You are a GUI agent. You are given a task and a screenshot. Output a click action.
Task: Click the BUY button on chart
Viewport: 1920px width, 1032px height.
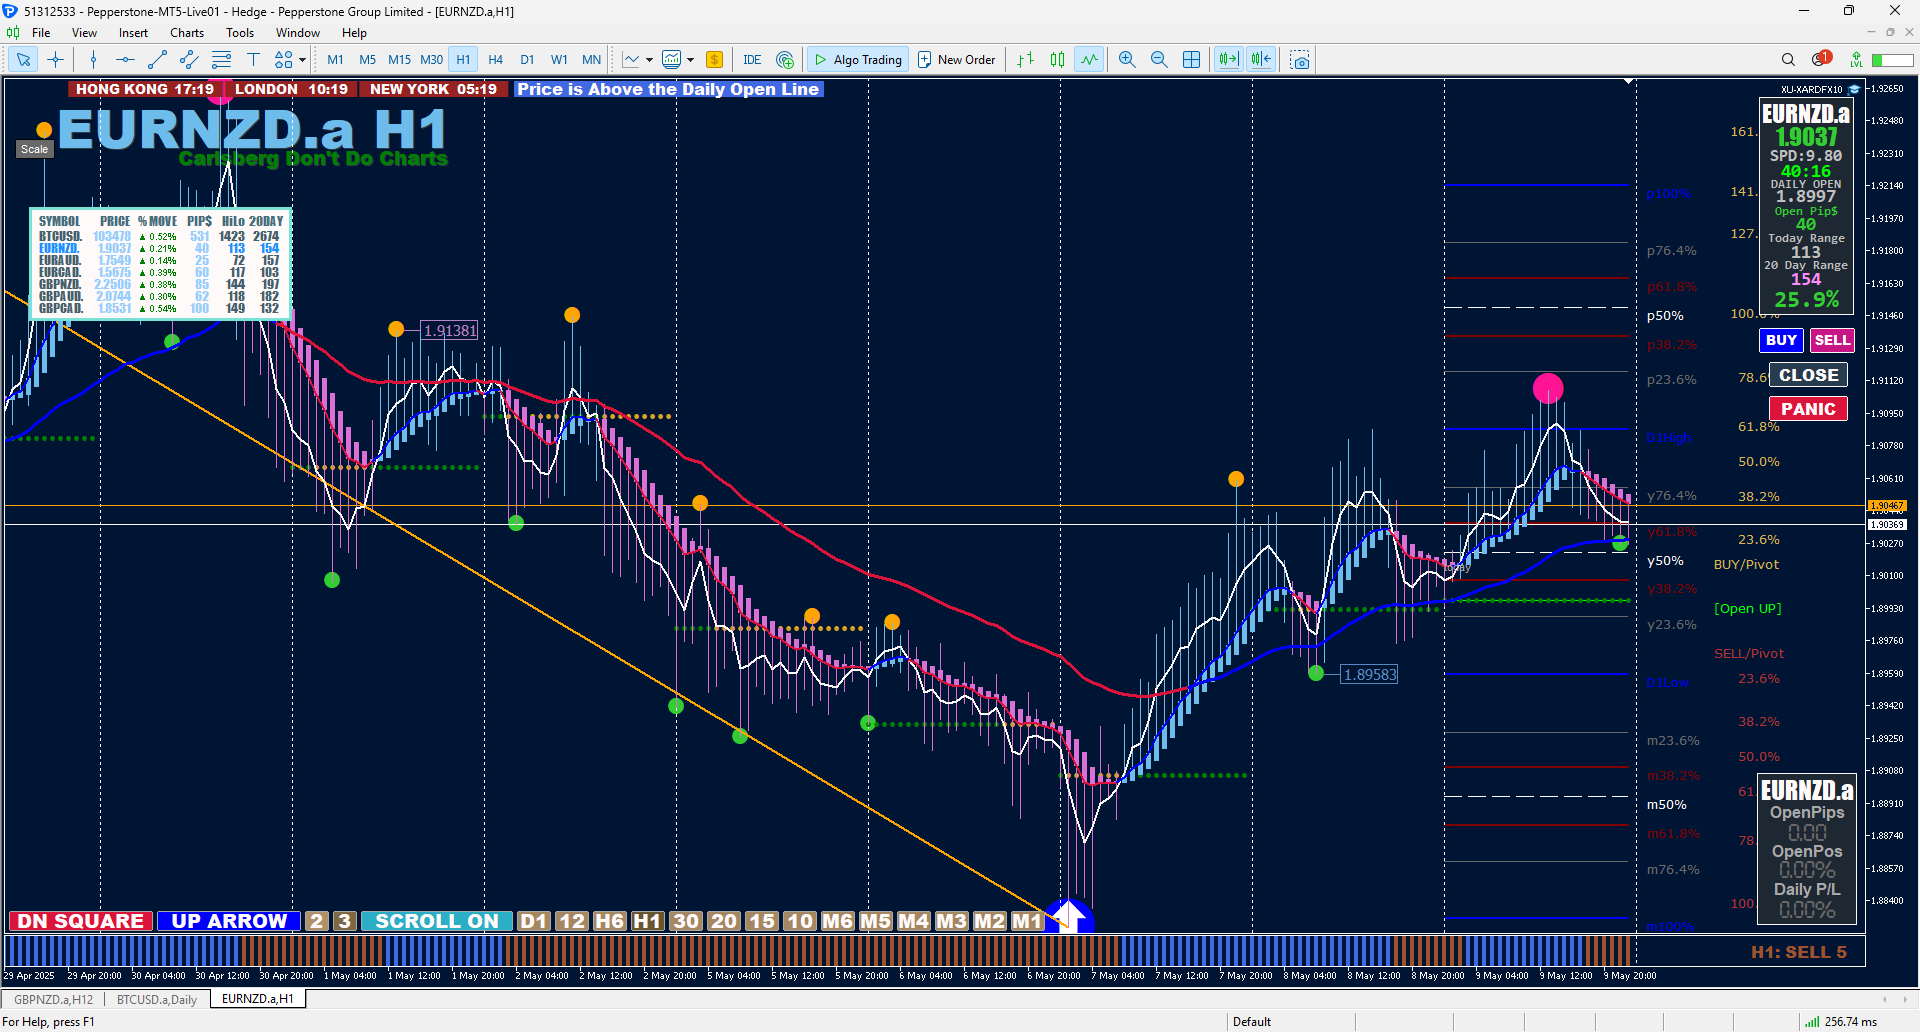click(x=1781, y=340)
